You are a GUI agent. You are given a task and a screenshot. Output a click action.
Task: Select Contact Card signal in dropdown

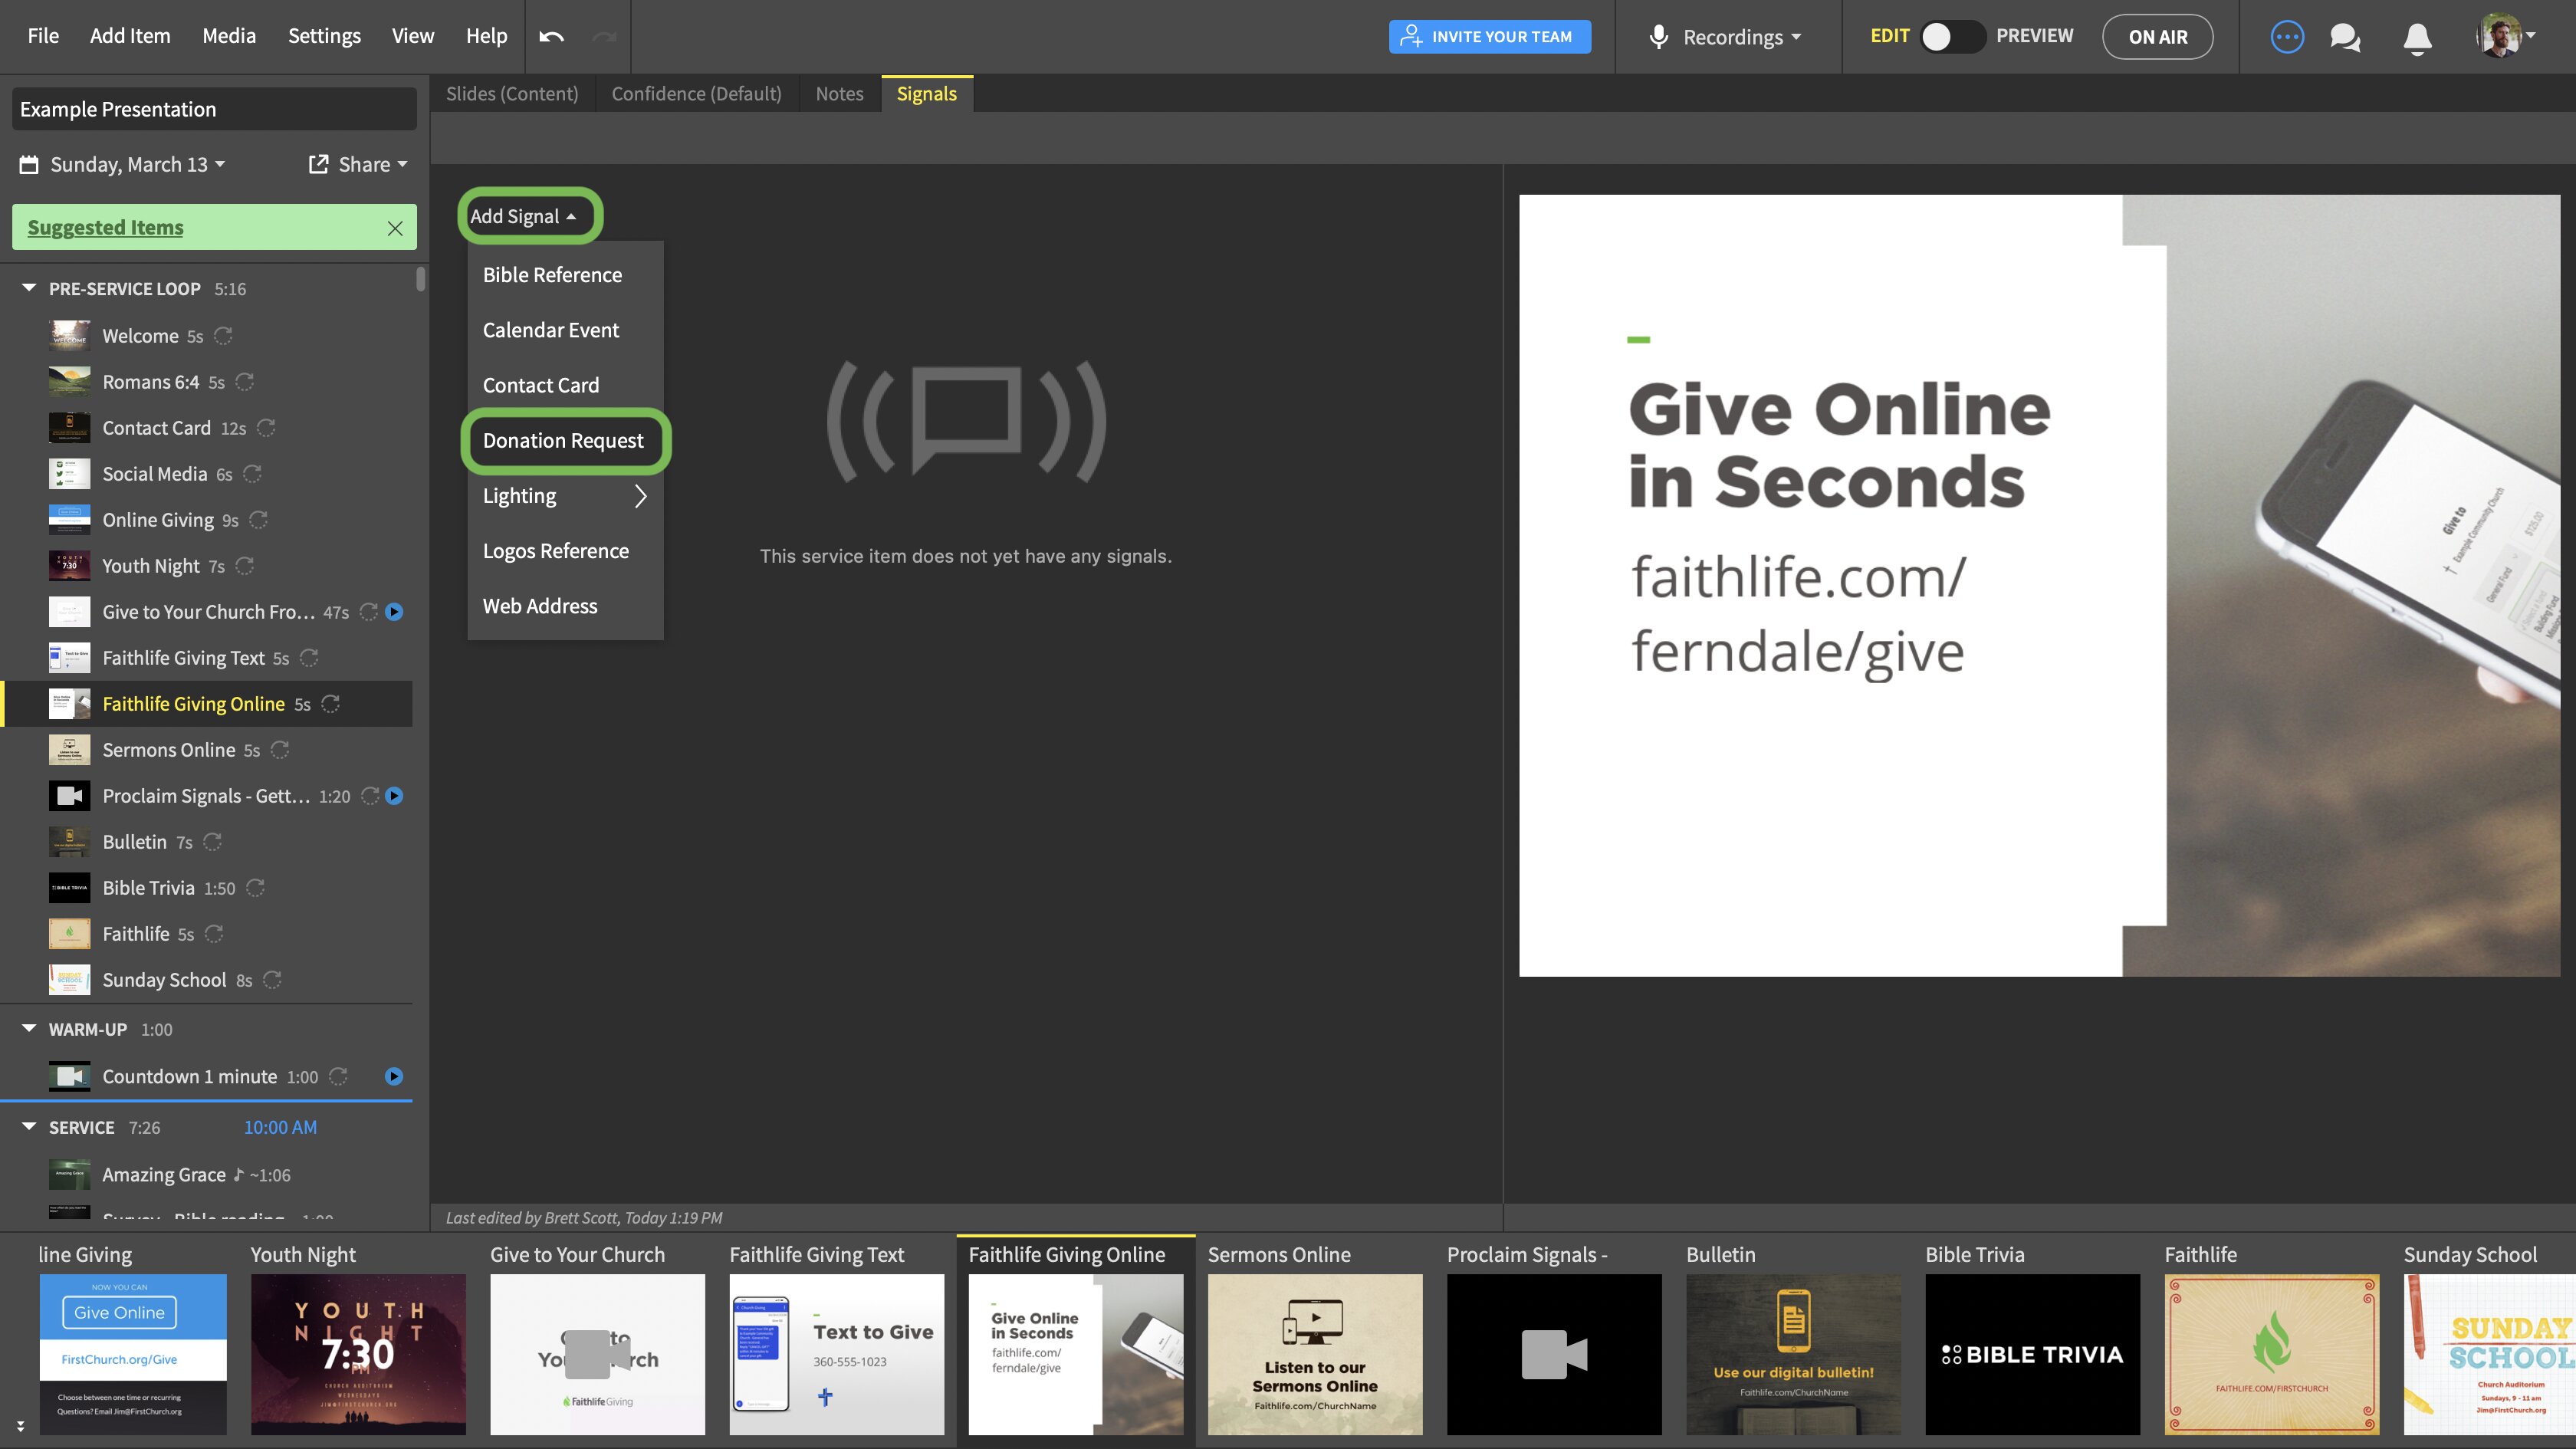[565, 385]
